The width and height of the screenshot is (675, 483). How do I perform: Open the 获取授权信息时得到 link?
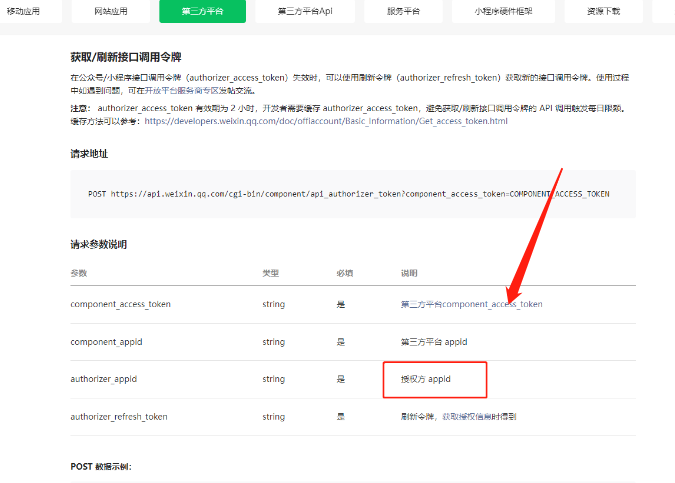point(479,417)
